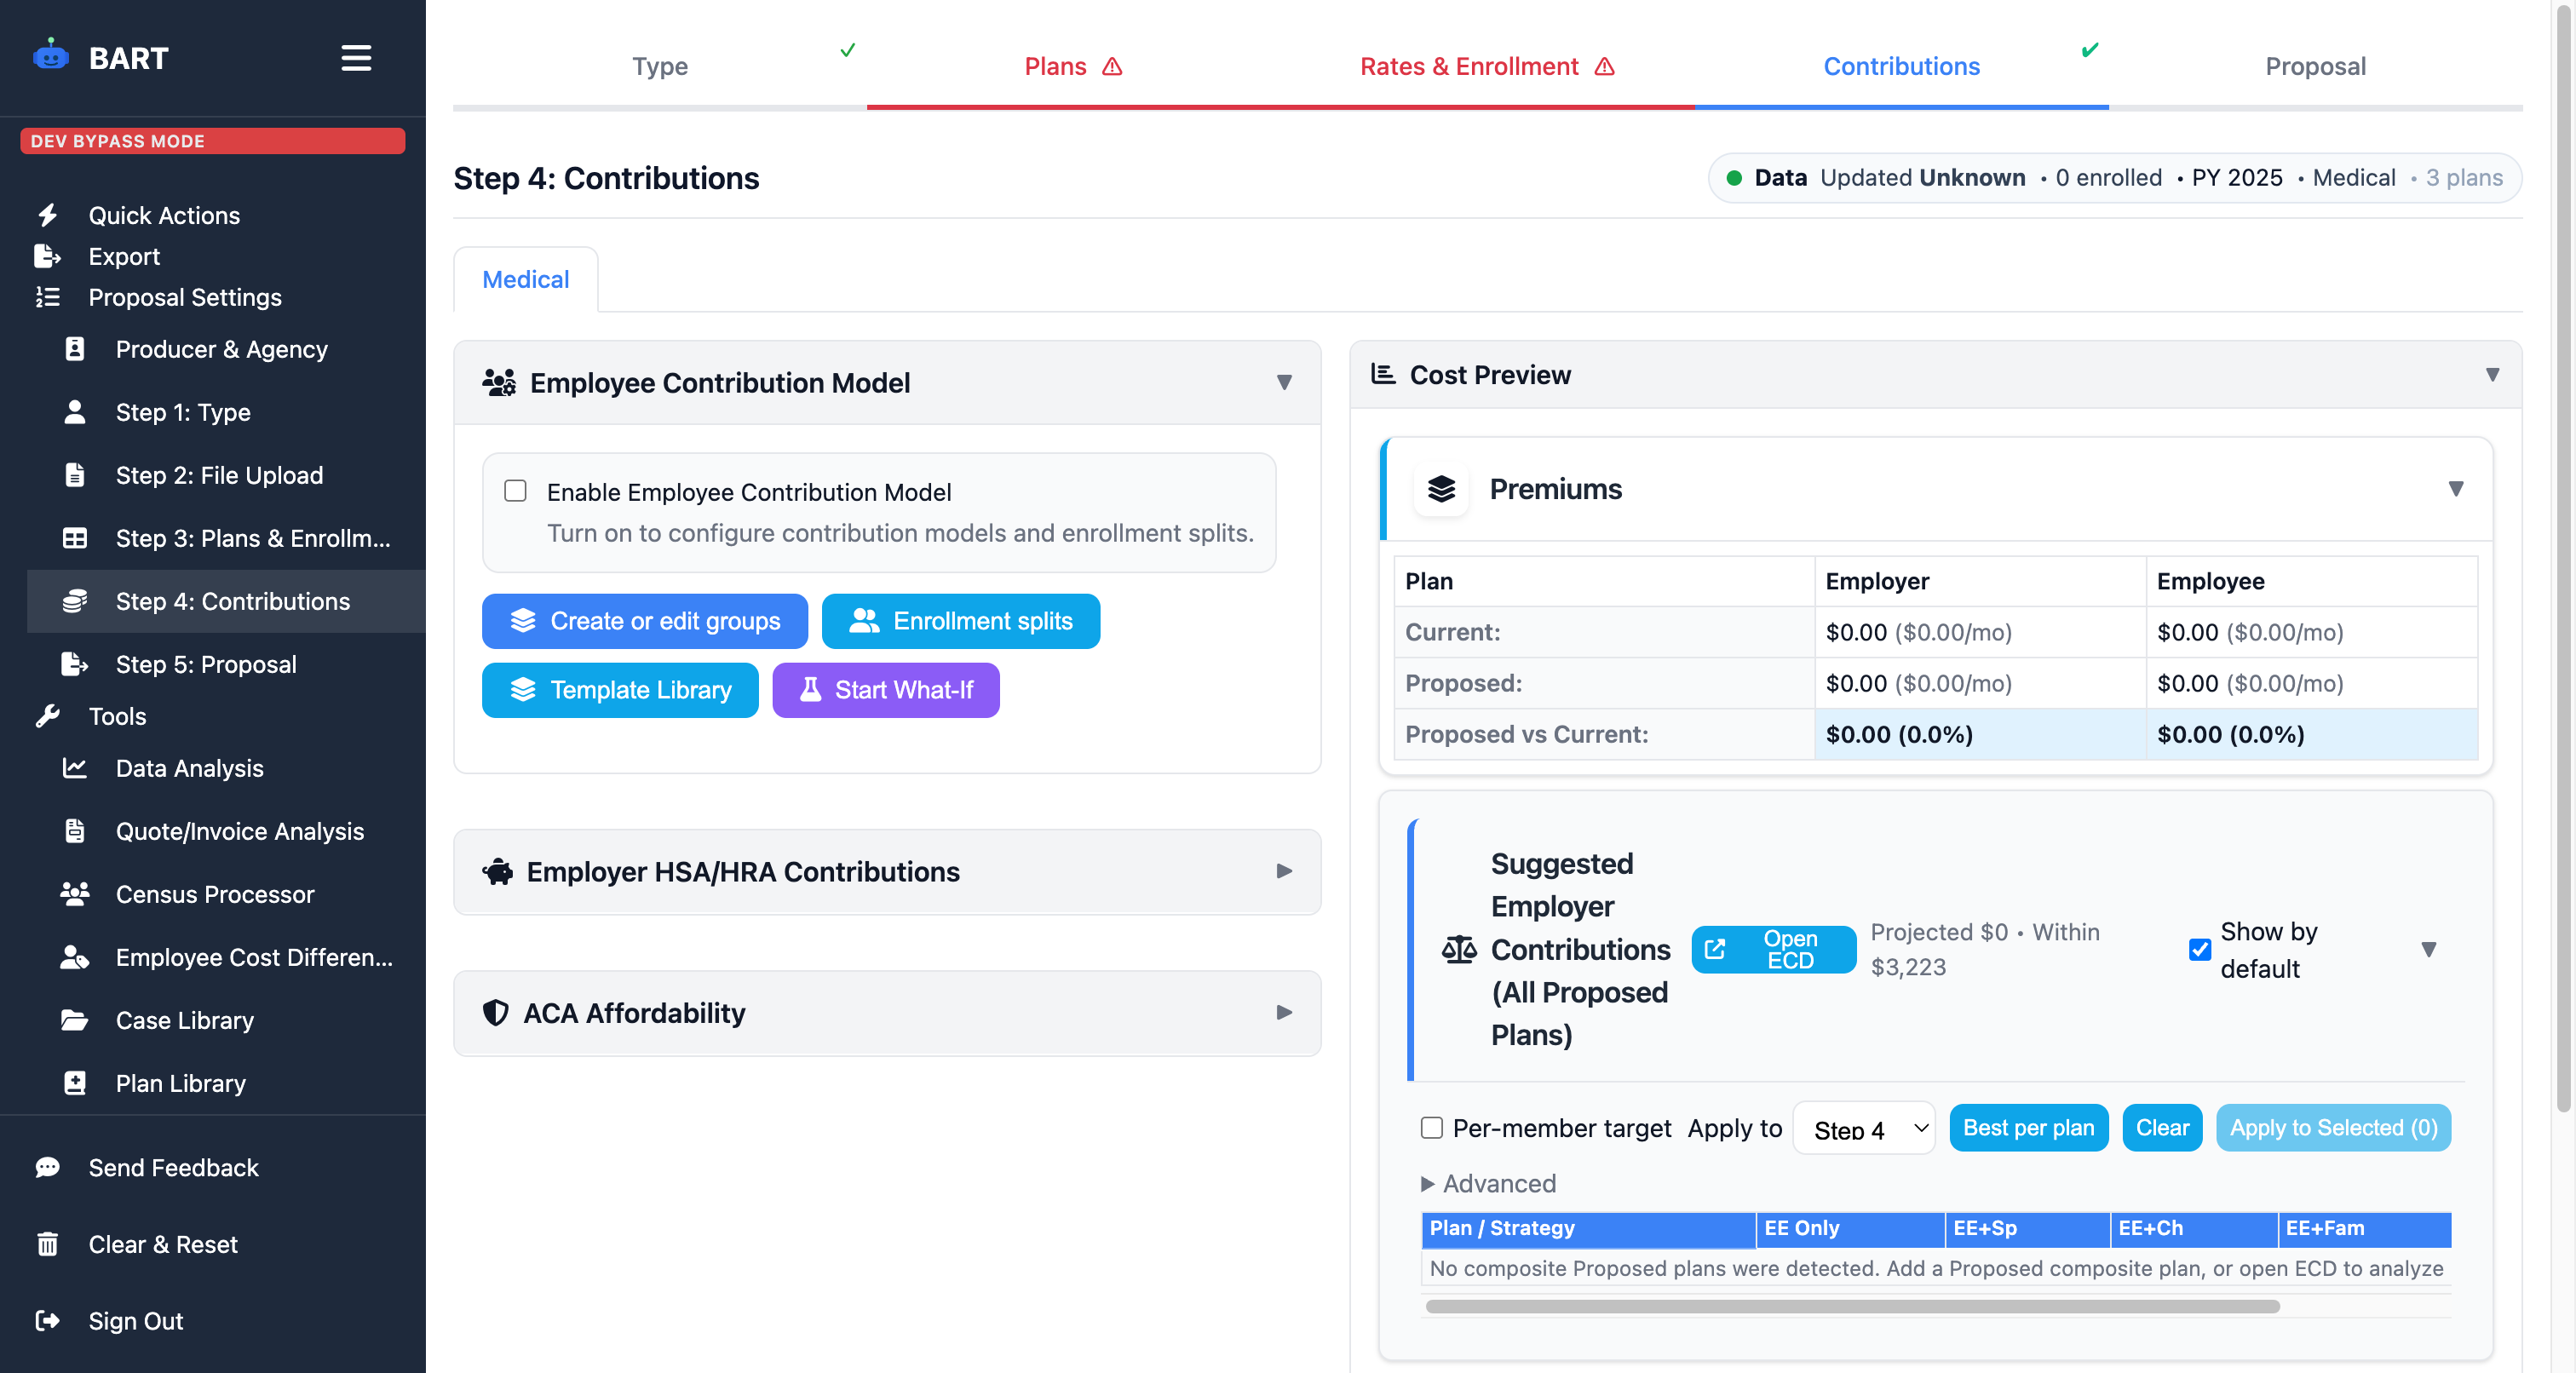The image size is (2576, 1373).
Task: Select the Census Processor tool
Action: tap(214, 894)
